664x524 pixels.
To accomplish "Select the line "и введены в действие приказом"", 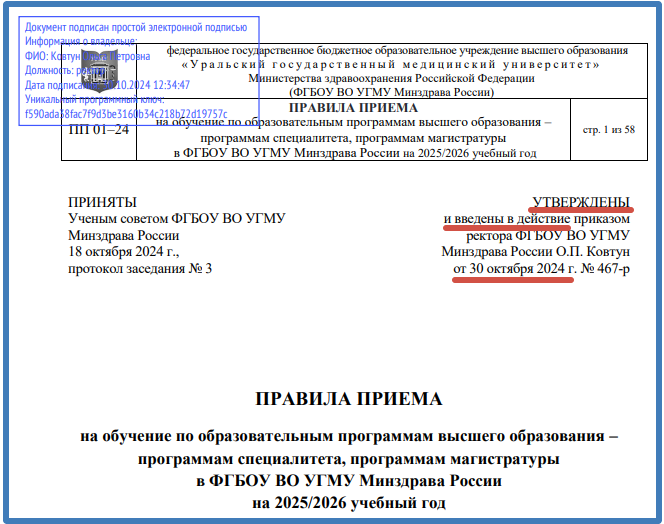I will (x=537, y=219).
